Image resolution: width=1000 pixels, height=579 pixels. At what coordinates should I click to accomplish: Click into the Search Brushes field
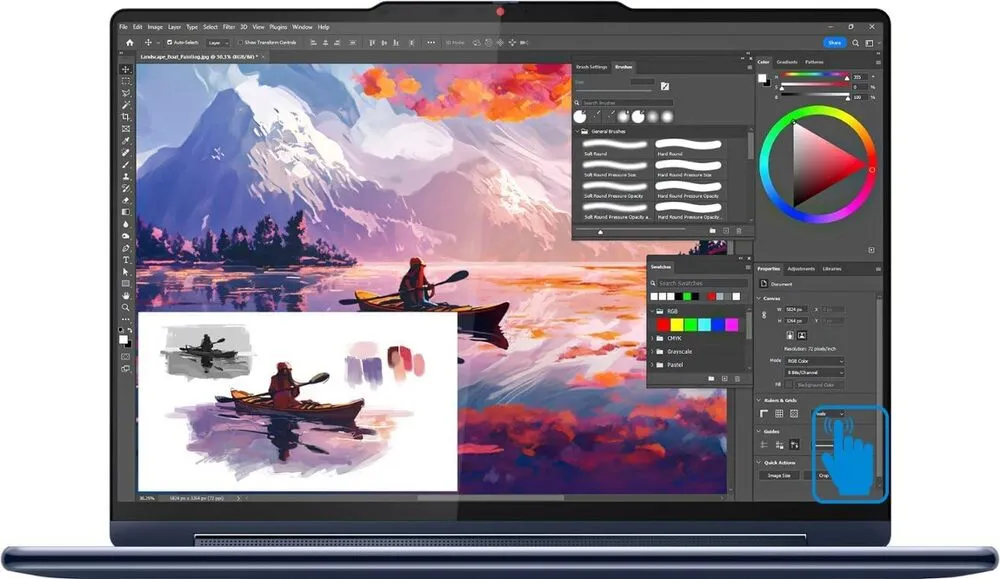(x=627, y=103)
